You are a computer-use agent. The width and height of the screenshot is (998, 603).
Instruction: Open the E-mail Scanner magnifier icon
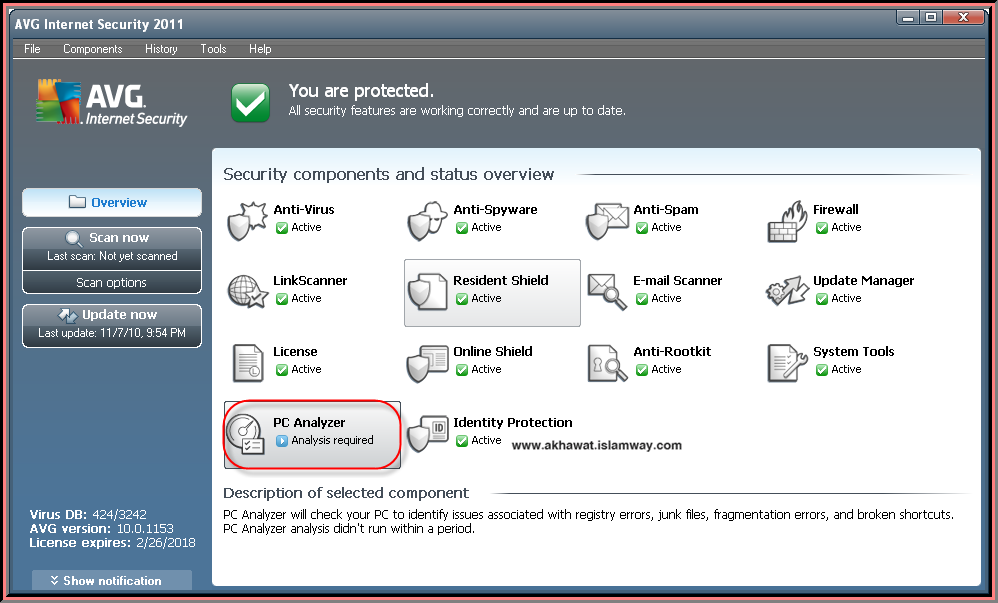(607, 292)
